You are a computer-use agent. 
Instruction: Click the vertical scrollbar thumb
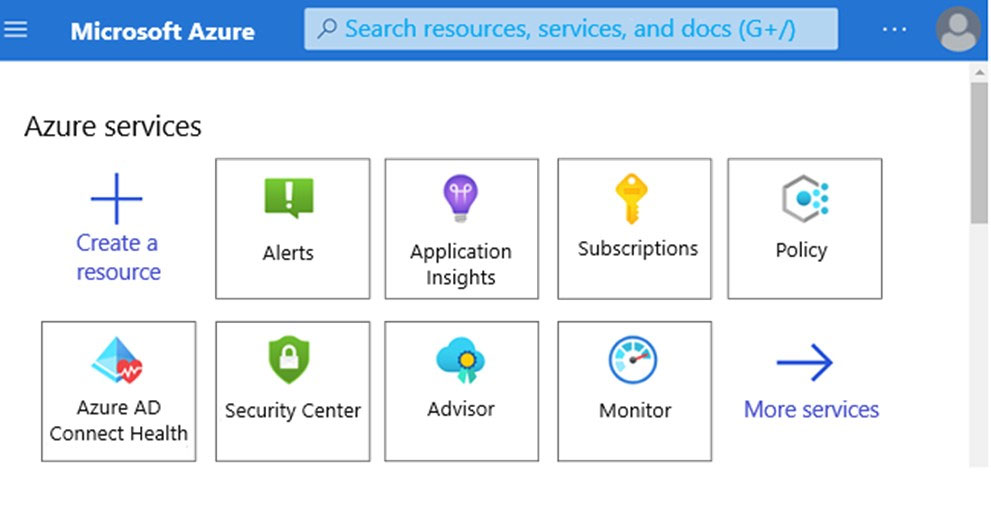980,152
